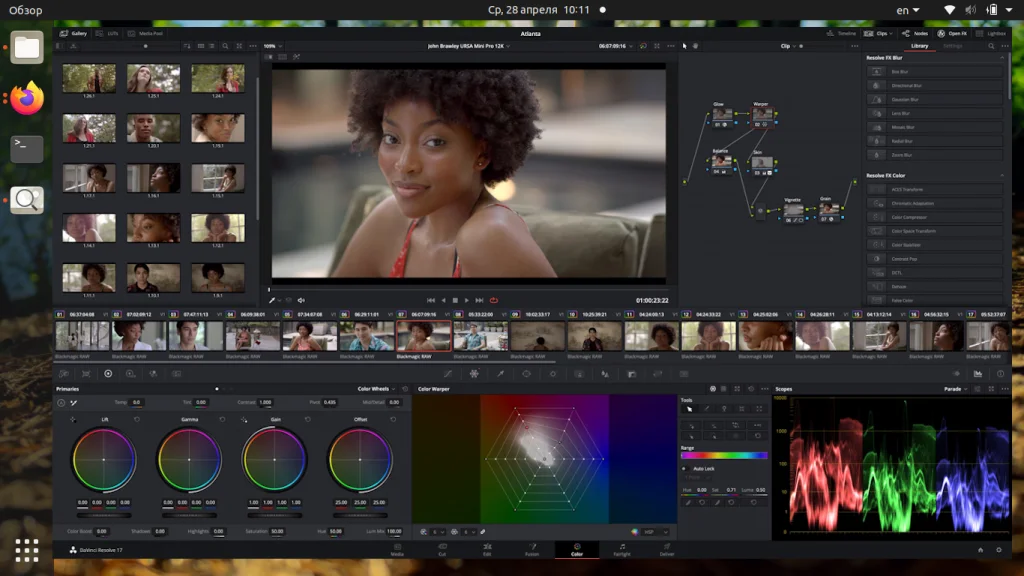
Task: Toggle the Nodes panel button
Action: pyautogui.click(x=914, y=33)
